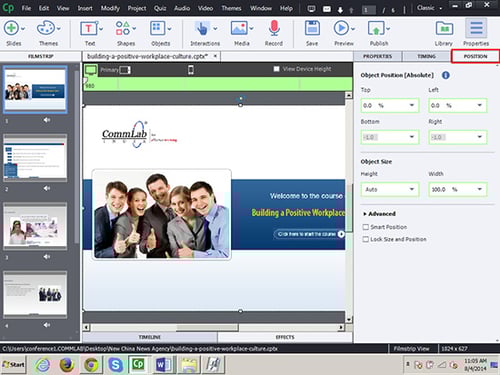Open the Height Auto dropdown
The height and width of the screenshot is (375, 500).
pos(412,189)
